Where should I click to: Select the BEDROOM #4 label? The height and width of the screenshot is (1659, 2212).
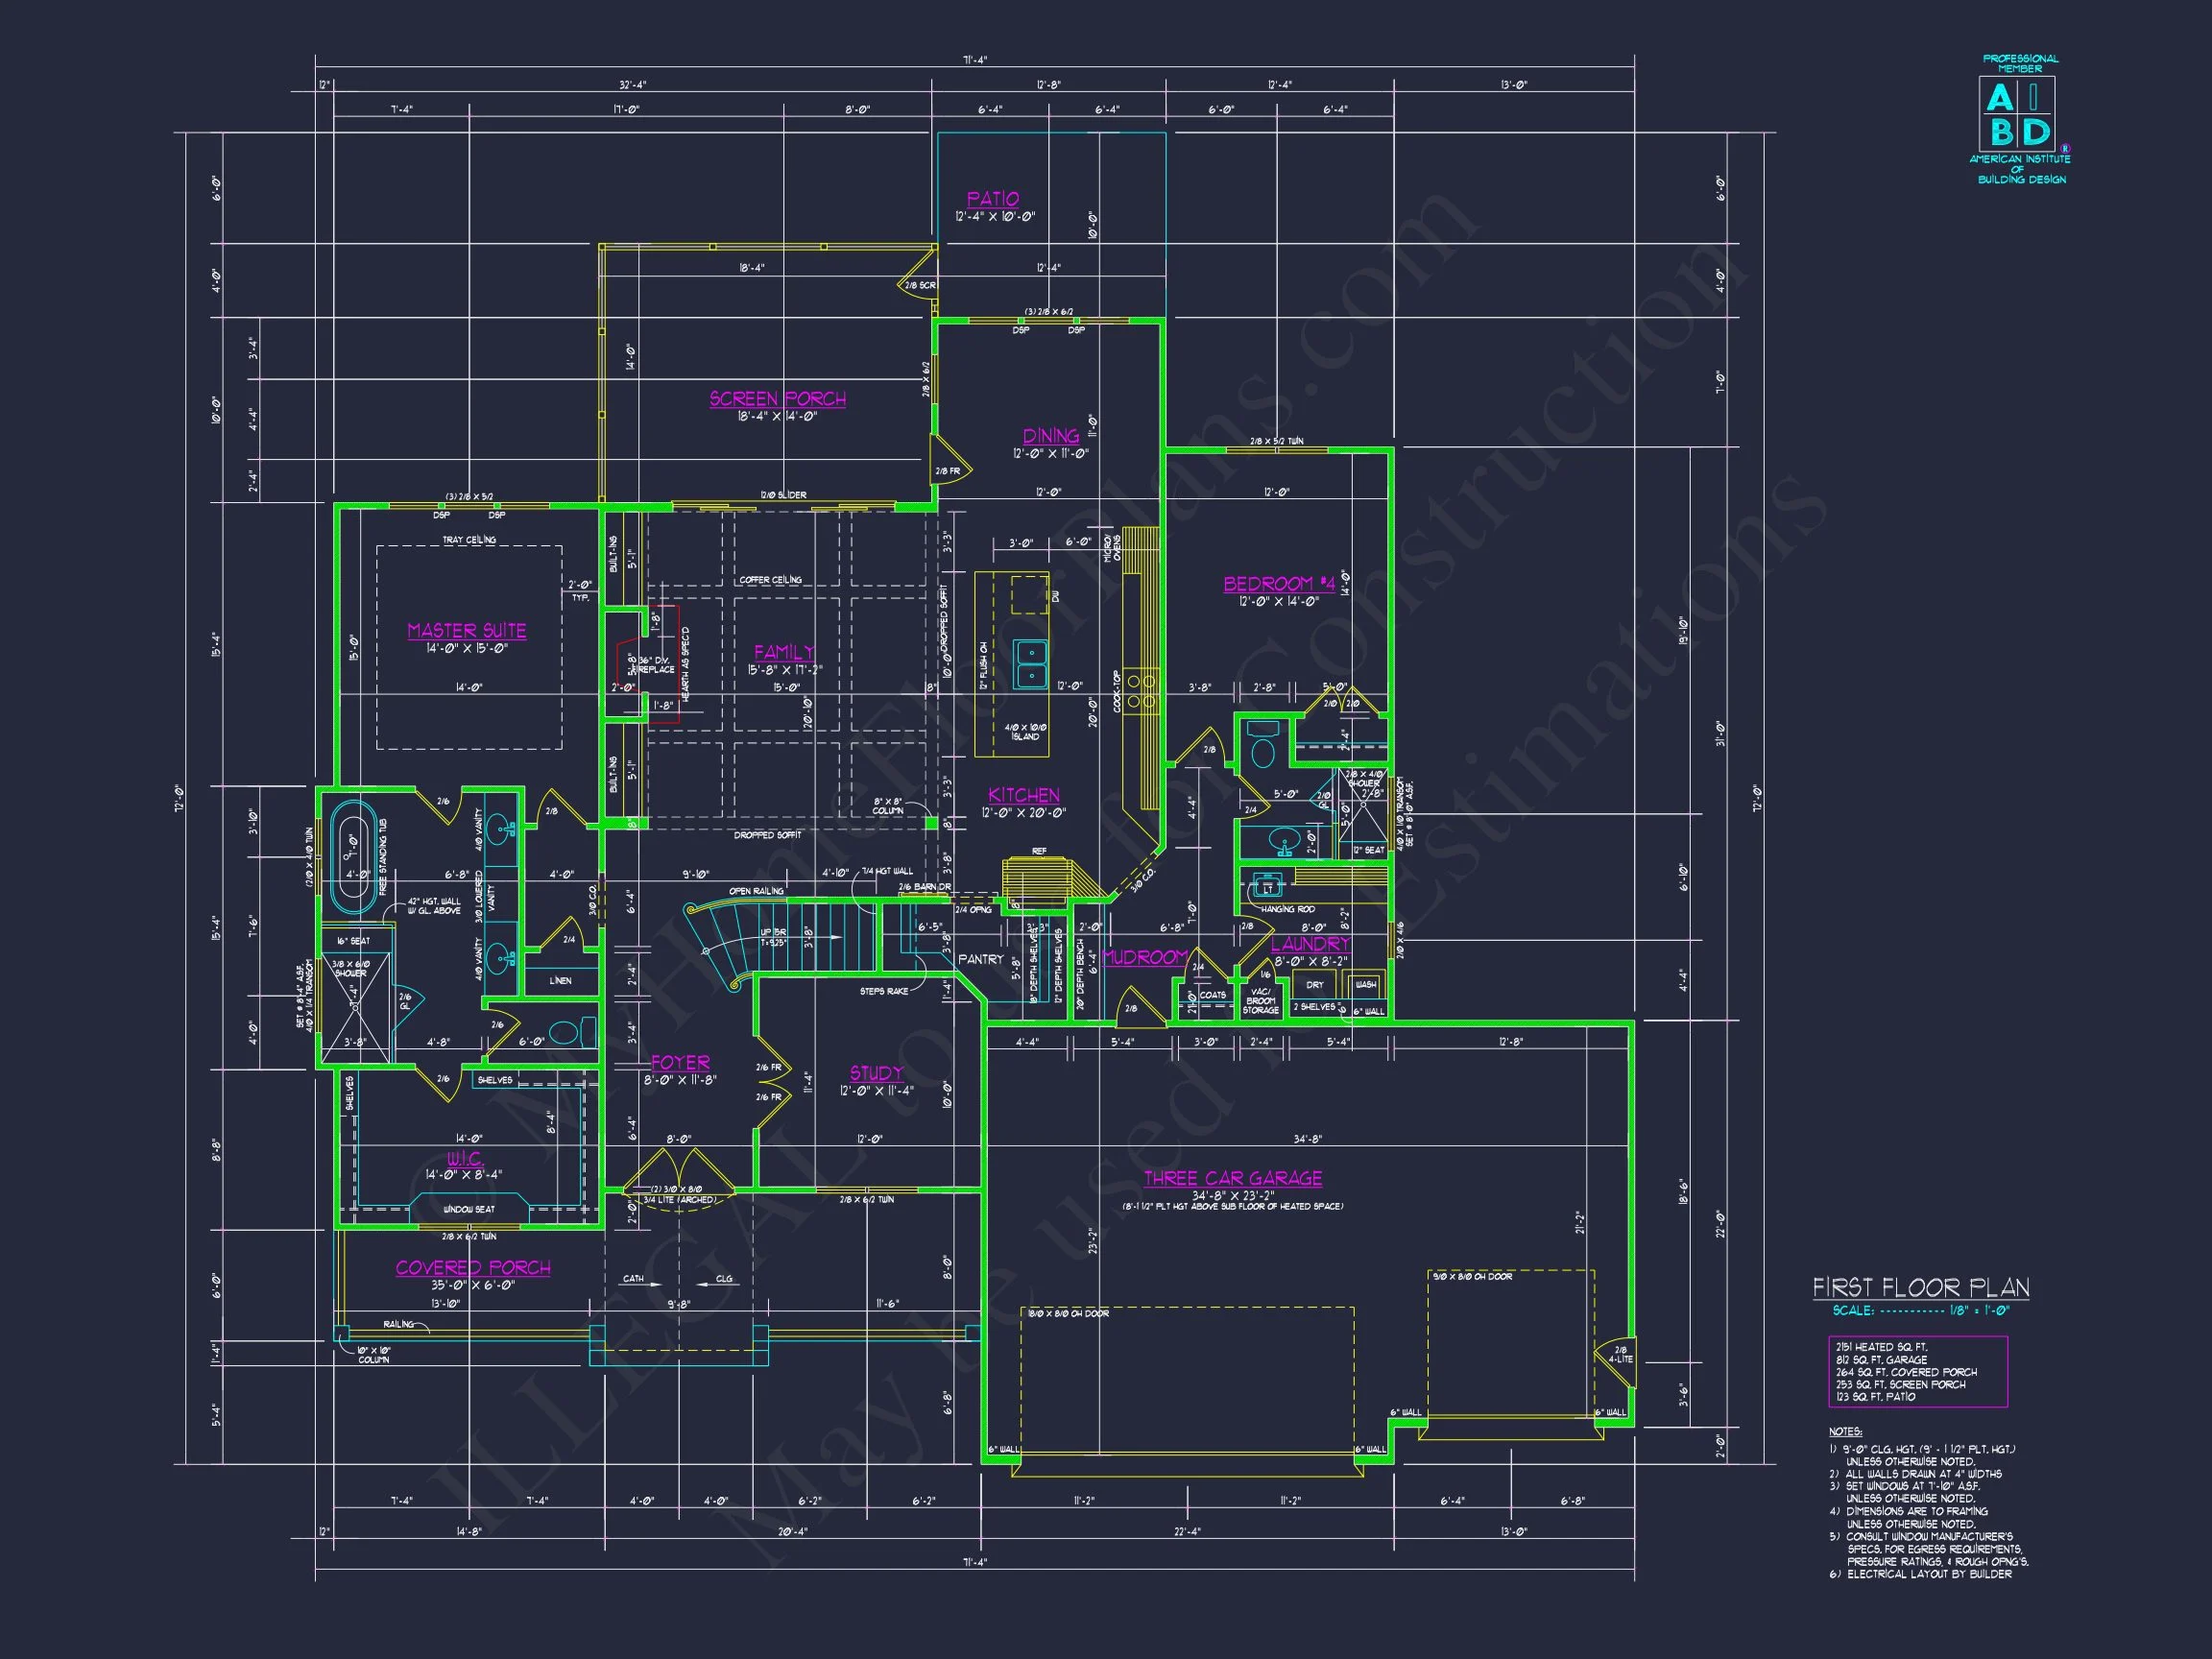pyautogui.click(x=1279, y=584)
